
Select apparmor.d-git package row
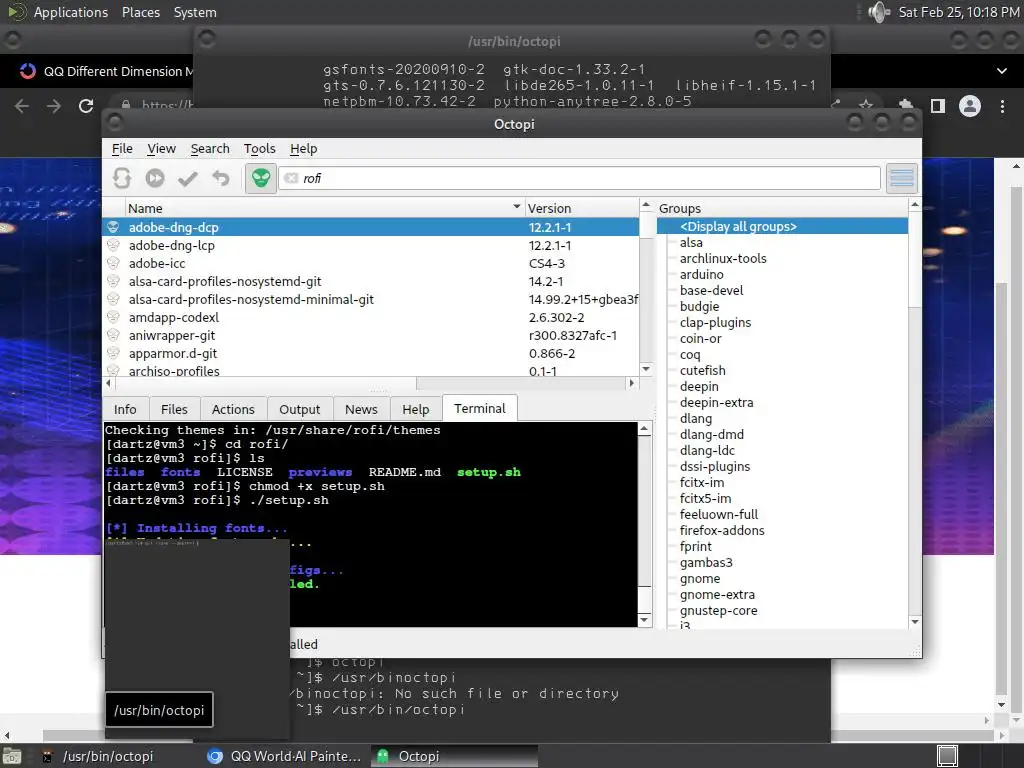click(370, 353)
